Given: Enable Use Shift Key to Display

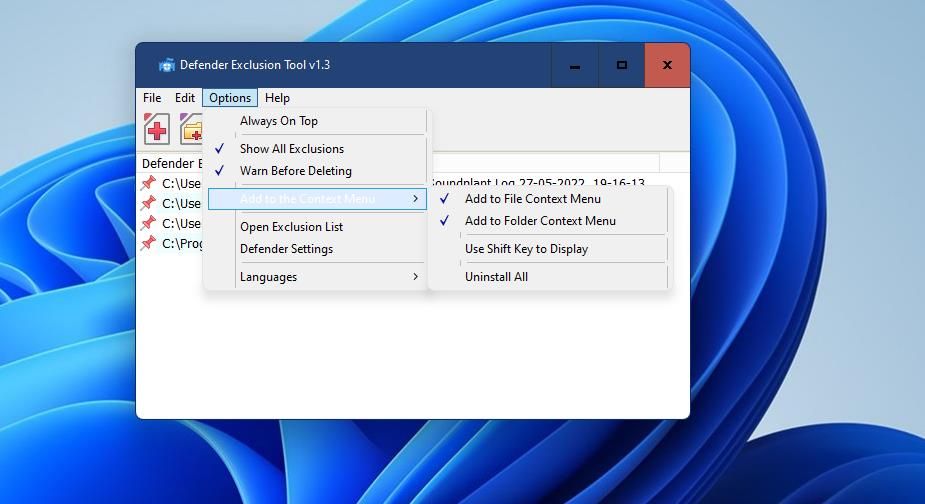Looking at the screenshot, I should coord(550,249).
